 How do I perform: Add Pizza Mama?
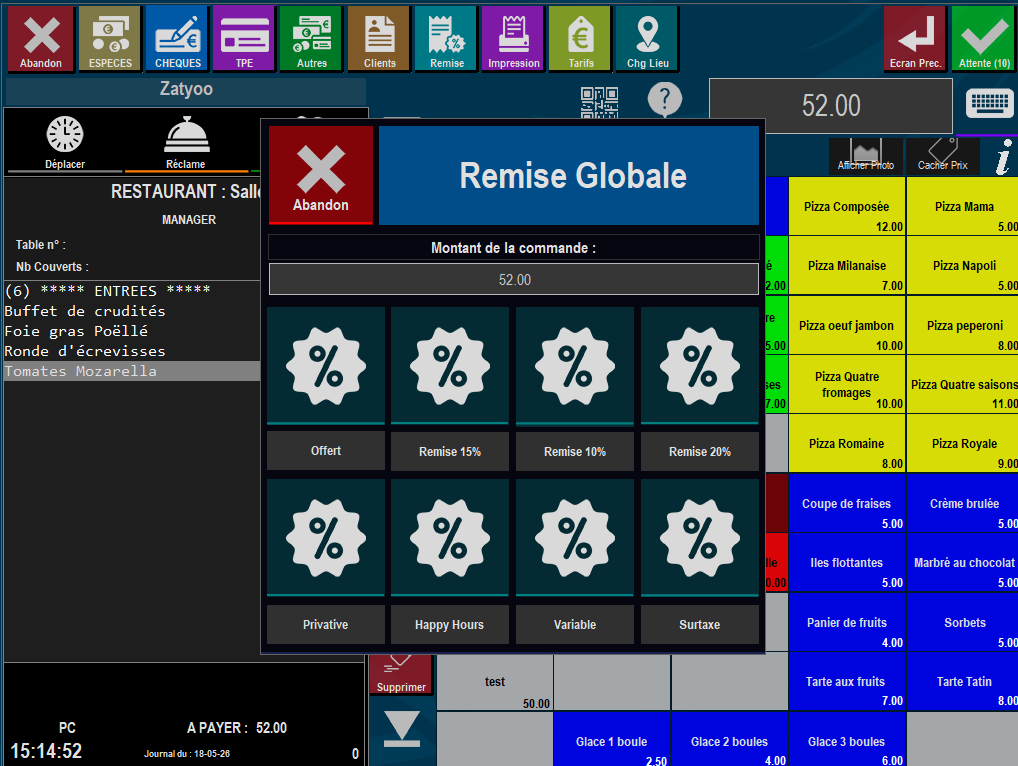click(x=963, y=206)
